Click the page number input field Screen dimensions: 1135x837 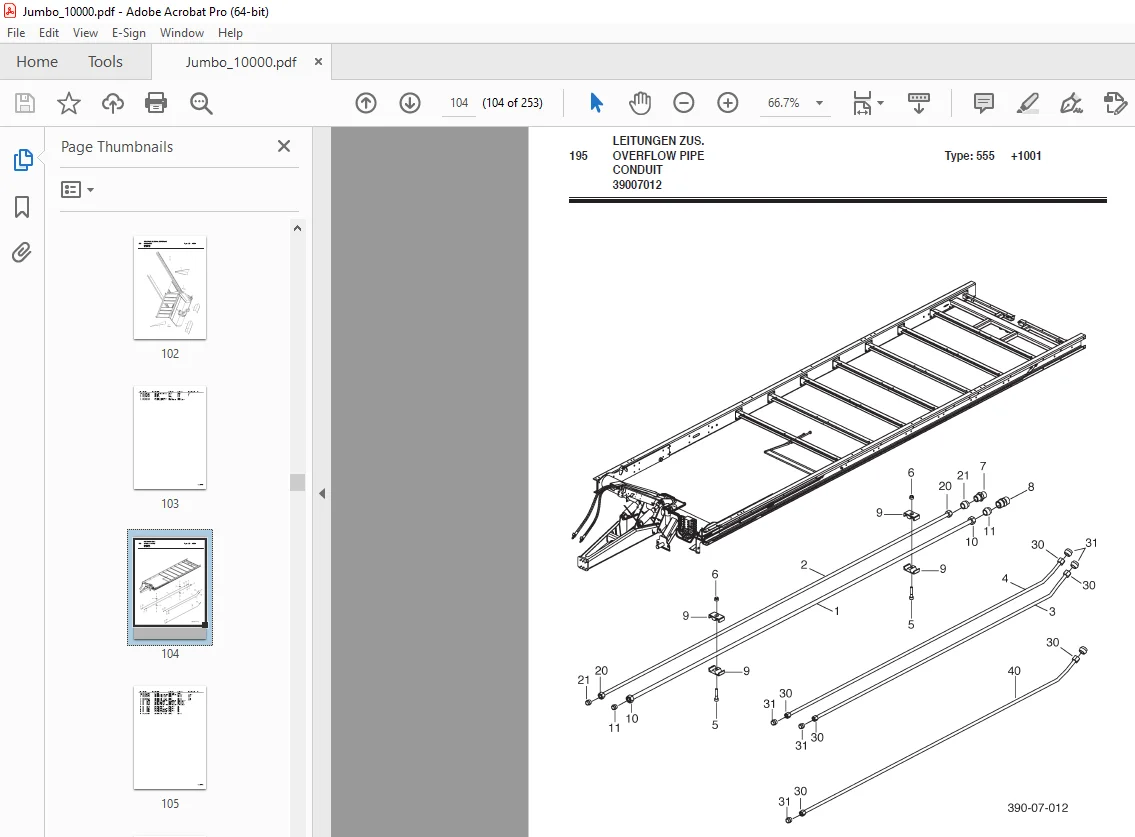point(459,103)
